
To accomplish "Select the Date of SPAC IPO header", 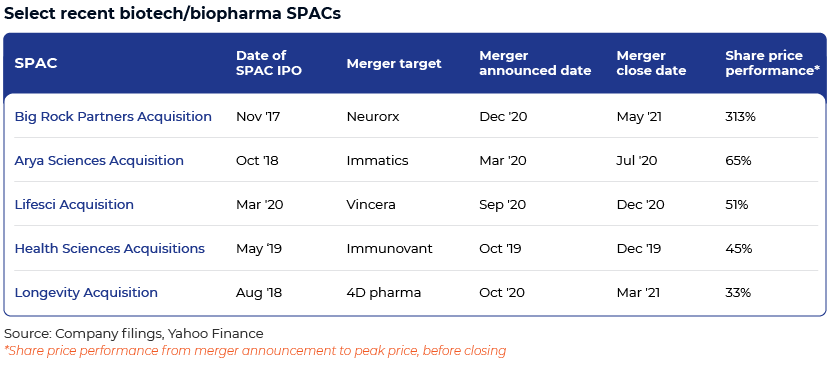I will (269, 63).
